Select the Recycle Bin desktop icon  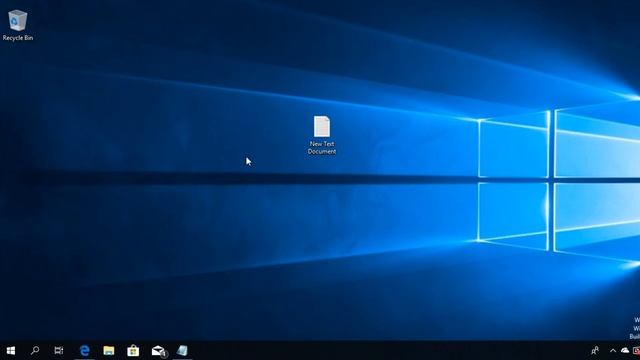tap(18, 20)
